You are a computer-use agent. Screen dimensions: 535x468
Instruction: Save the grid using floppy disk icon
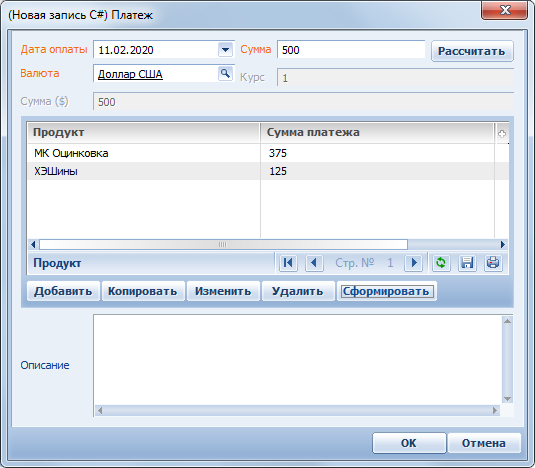click(x=467, y=263)
